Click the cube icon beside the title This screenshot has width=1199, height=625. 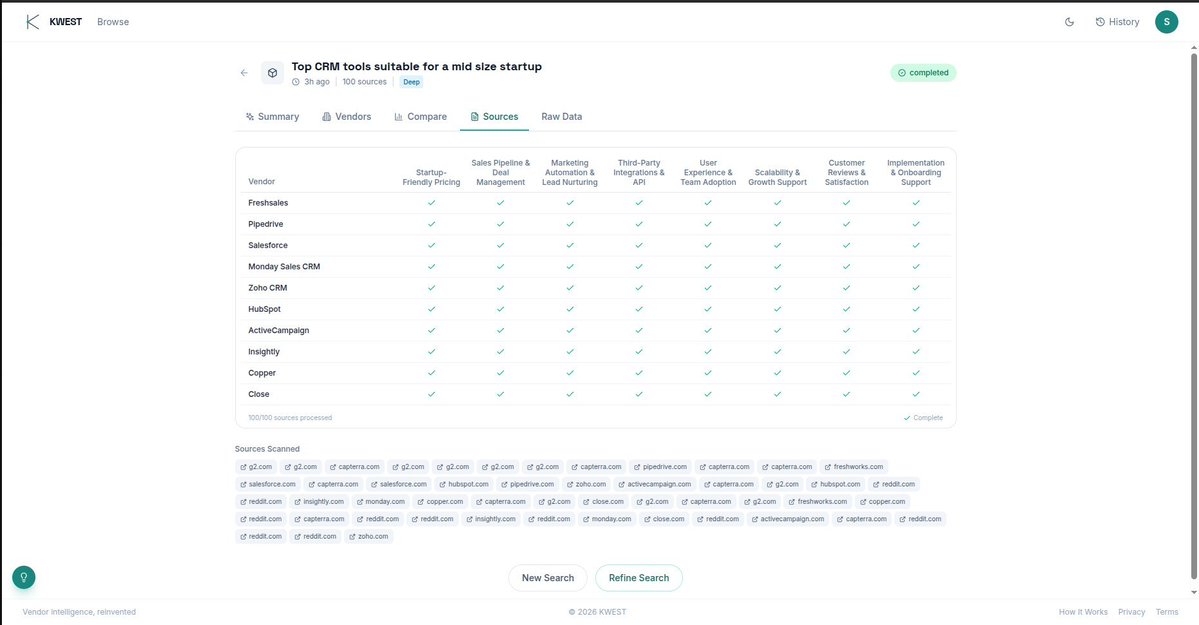click(272, 73)
